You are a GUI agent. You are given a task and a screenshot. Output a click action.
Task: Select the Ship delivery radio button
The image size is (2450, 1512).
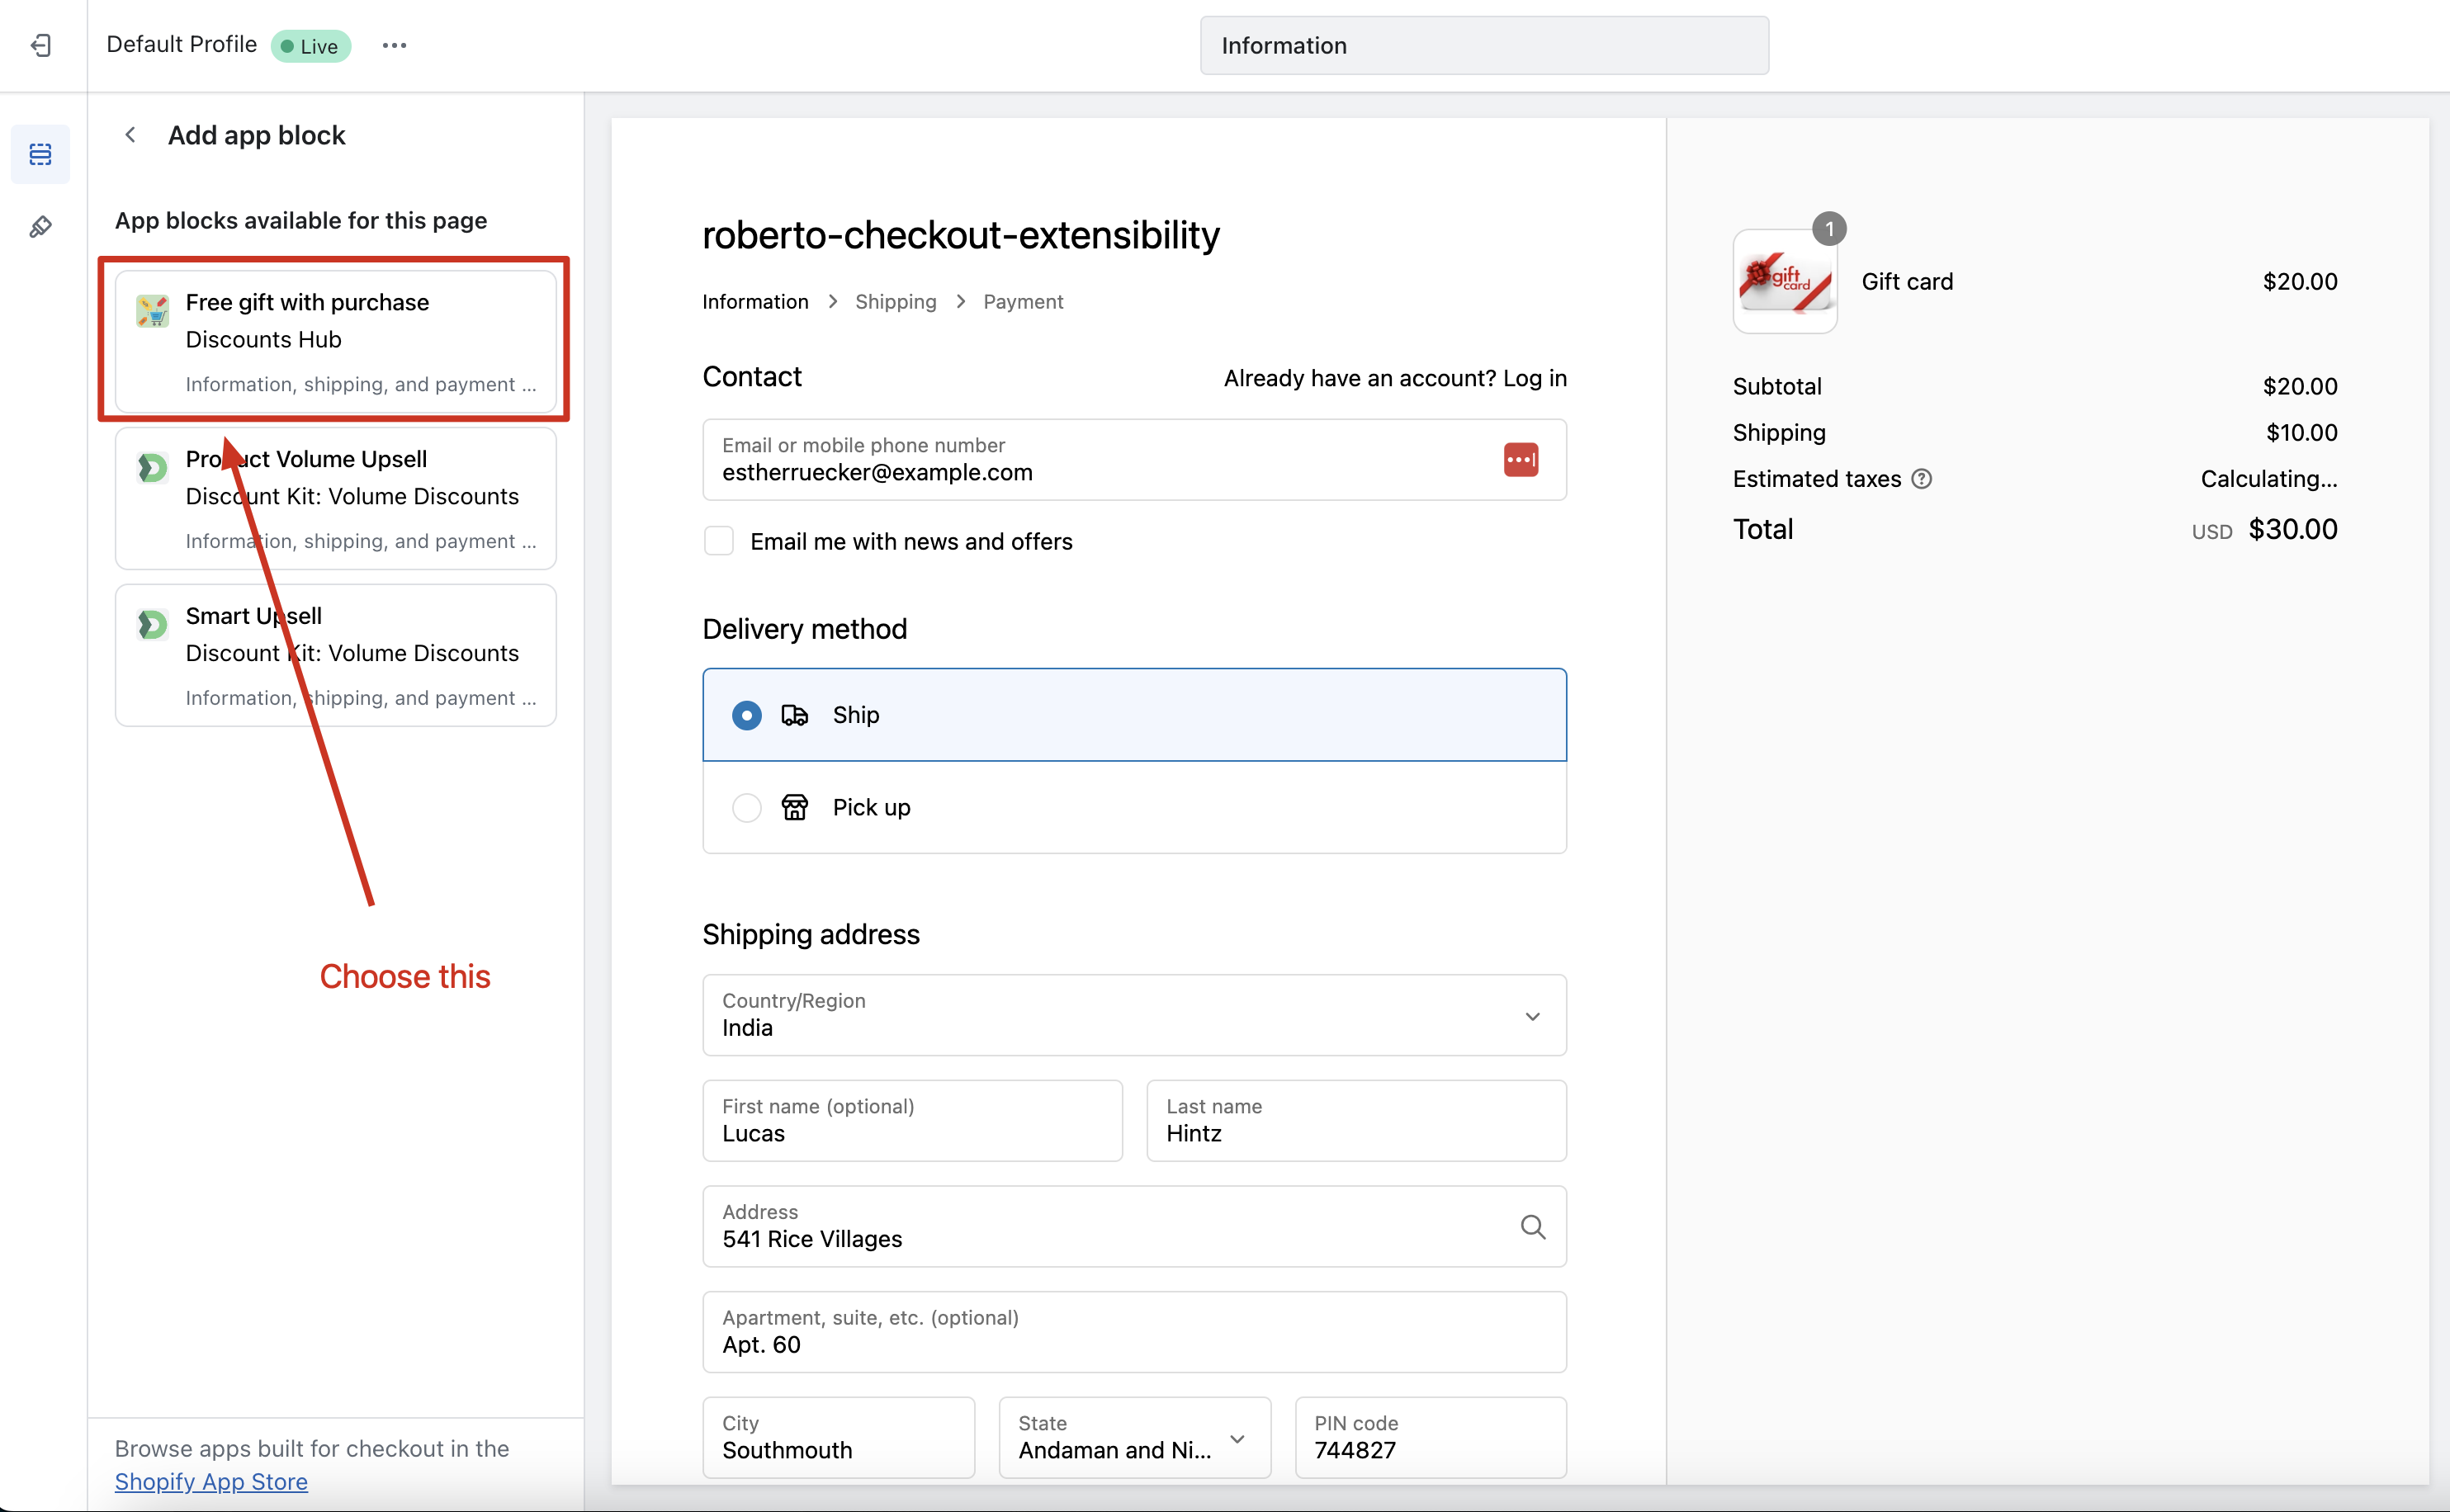(x=747, y=715)
